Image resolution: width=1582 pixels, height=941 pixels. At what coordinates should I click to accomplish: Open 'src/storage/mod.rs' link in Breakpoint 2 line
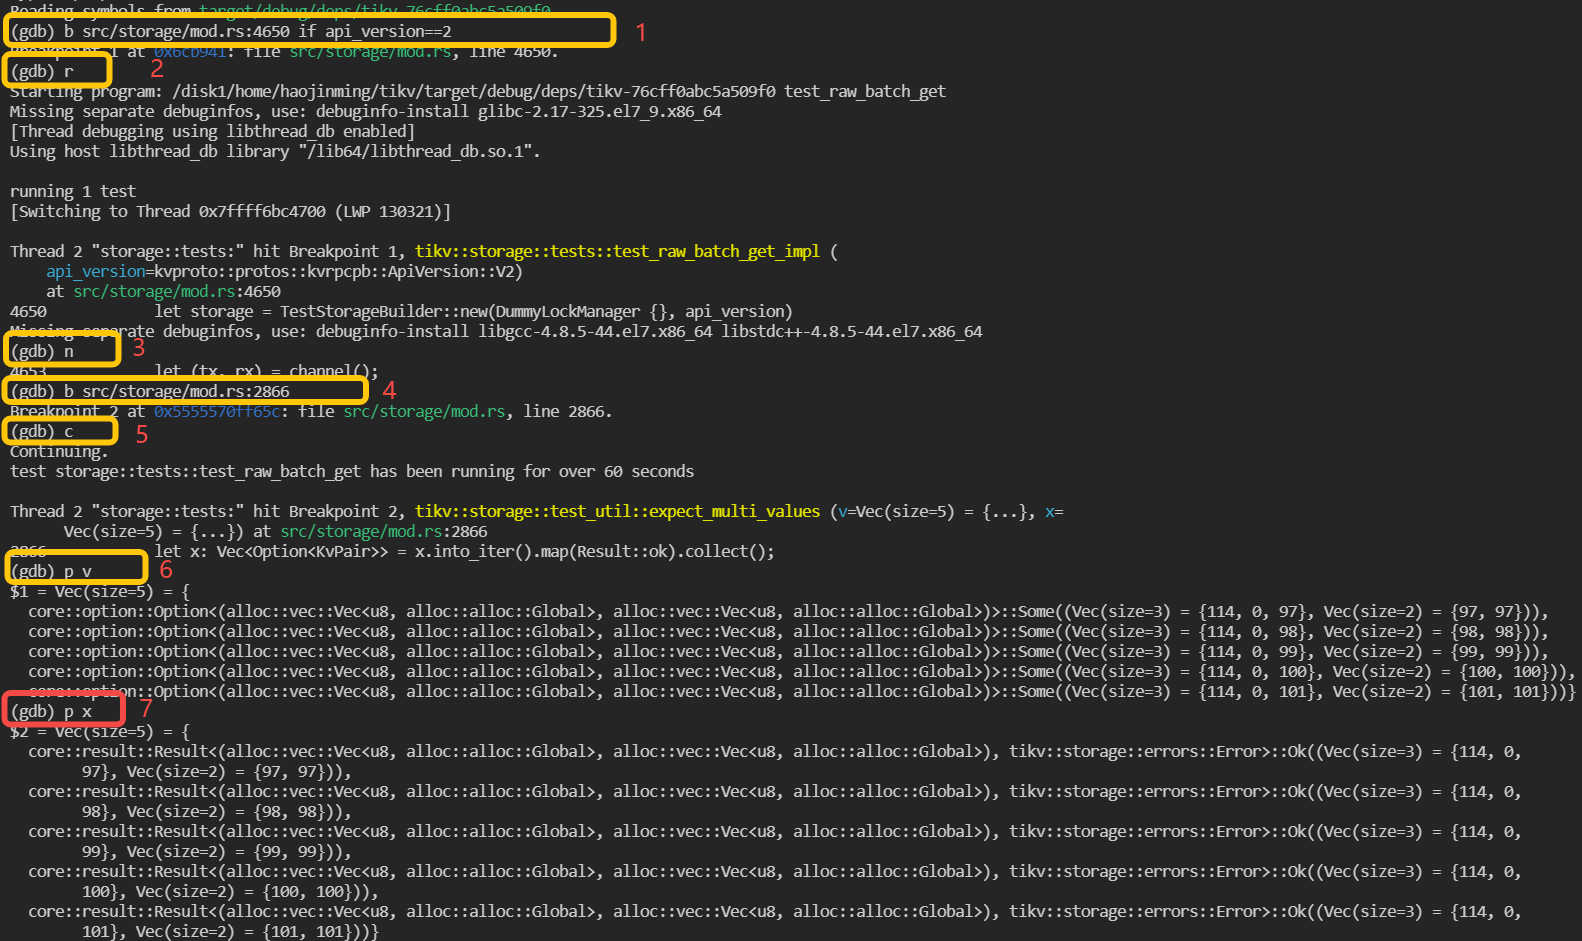pyautogui.click(x=424, y=411)
